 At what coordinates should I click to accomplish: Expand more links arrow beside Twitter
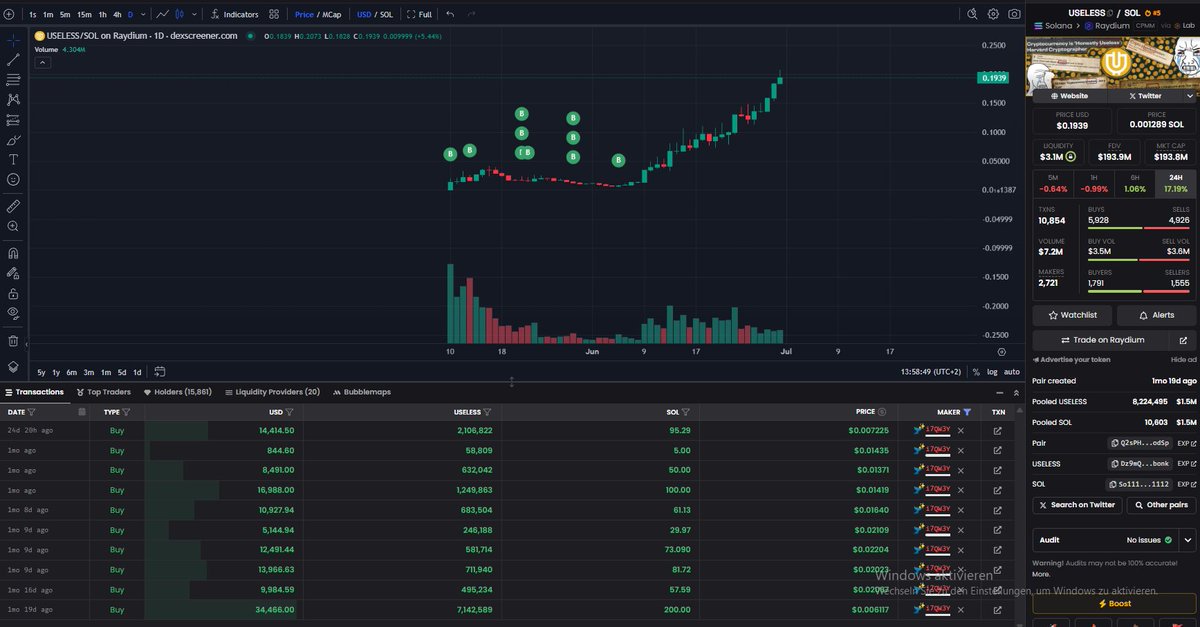(x=1189, y=96)
